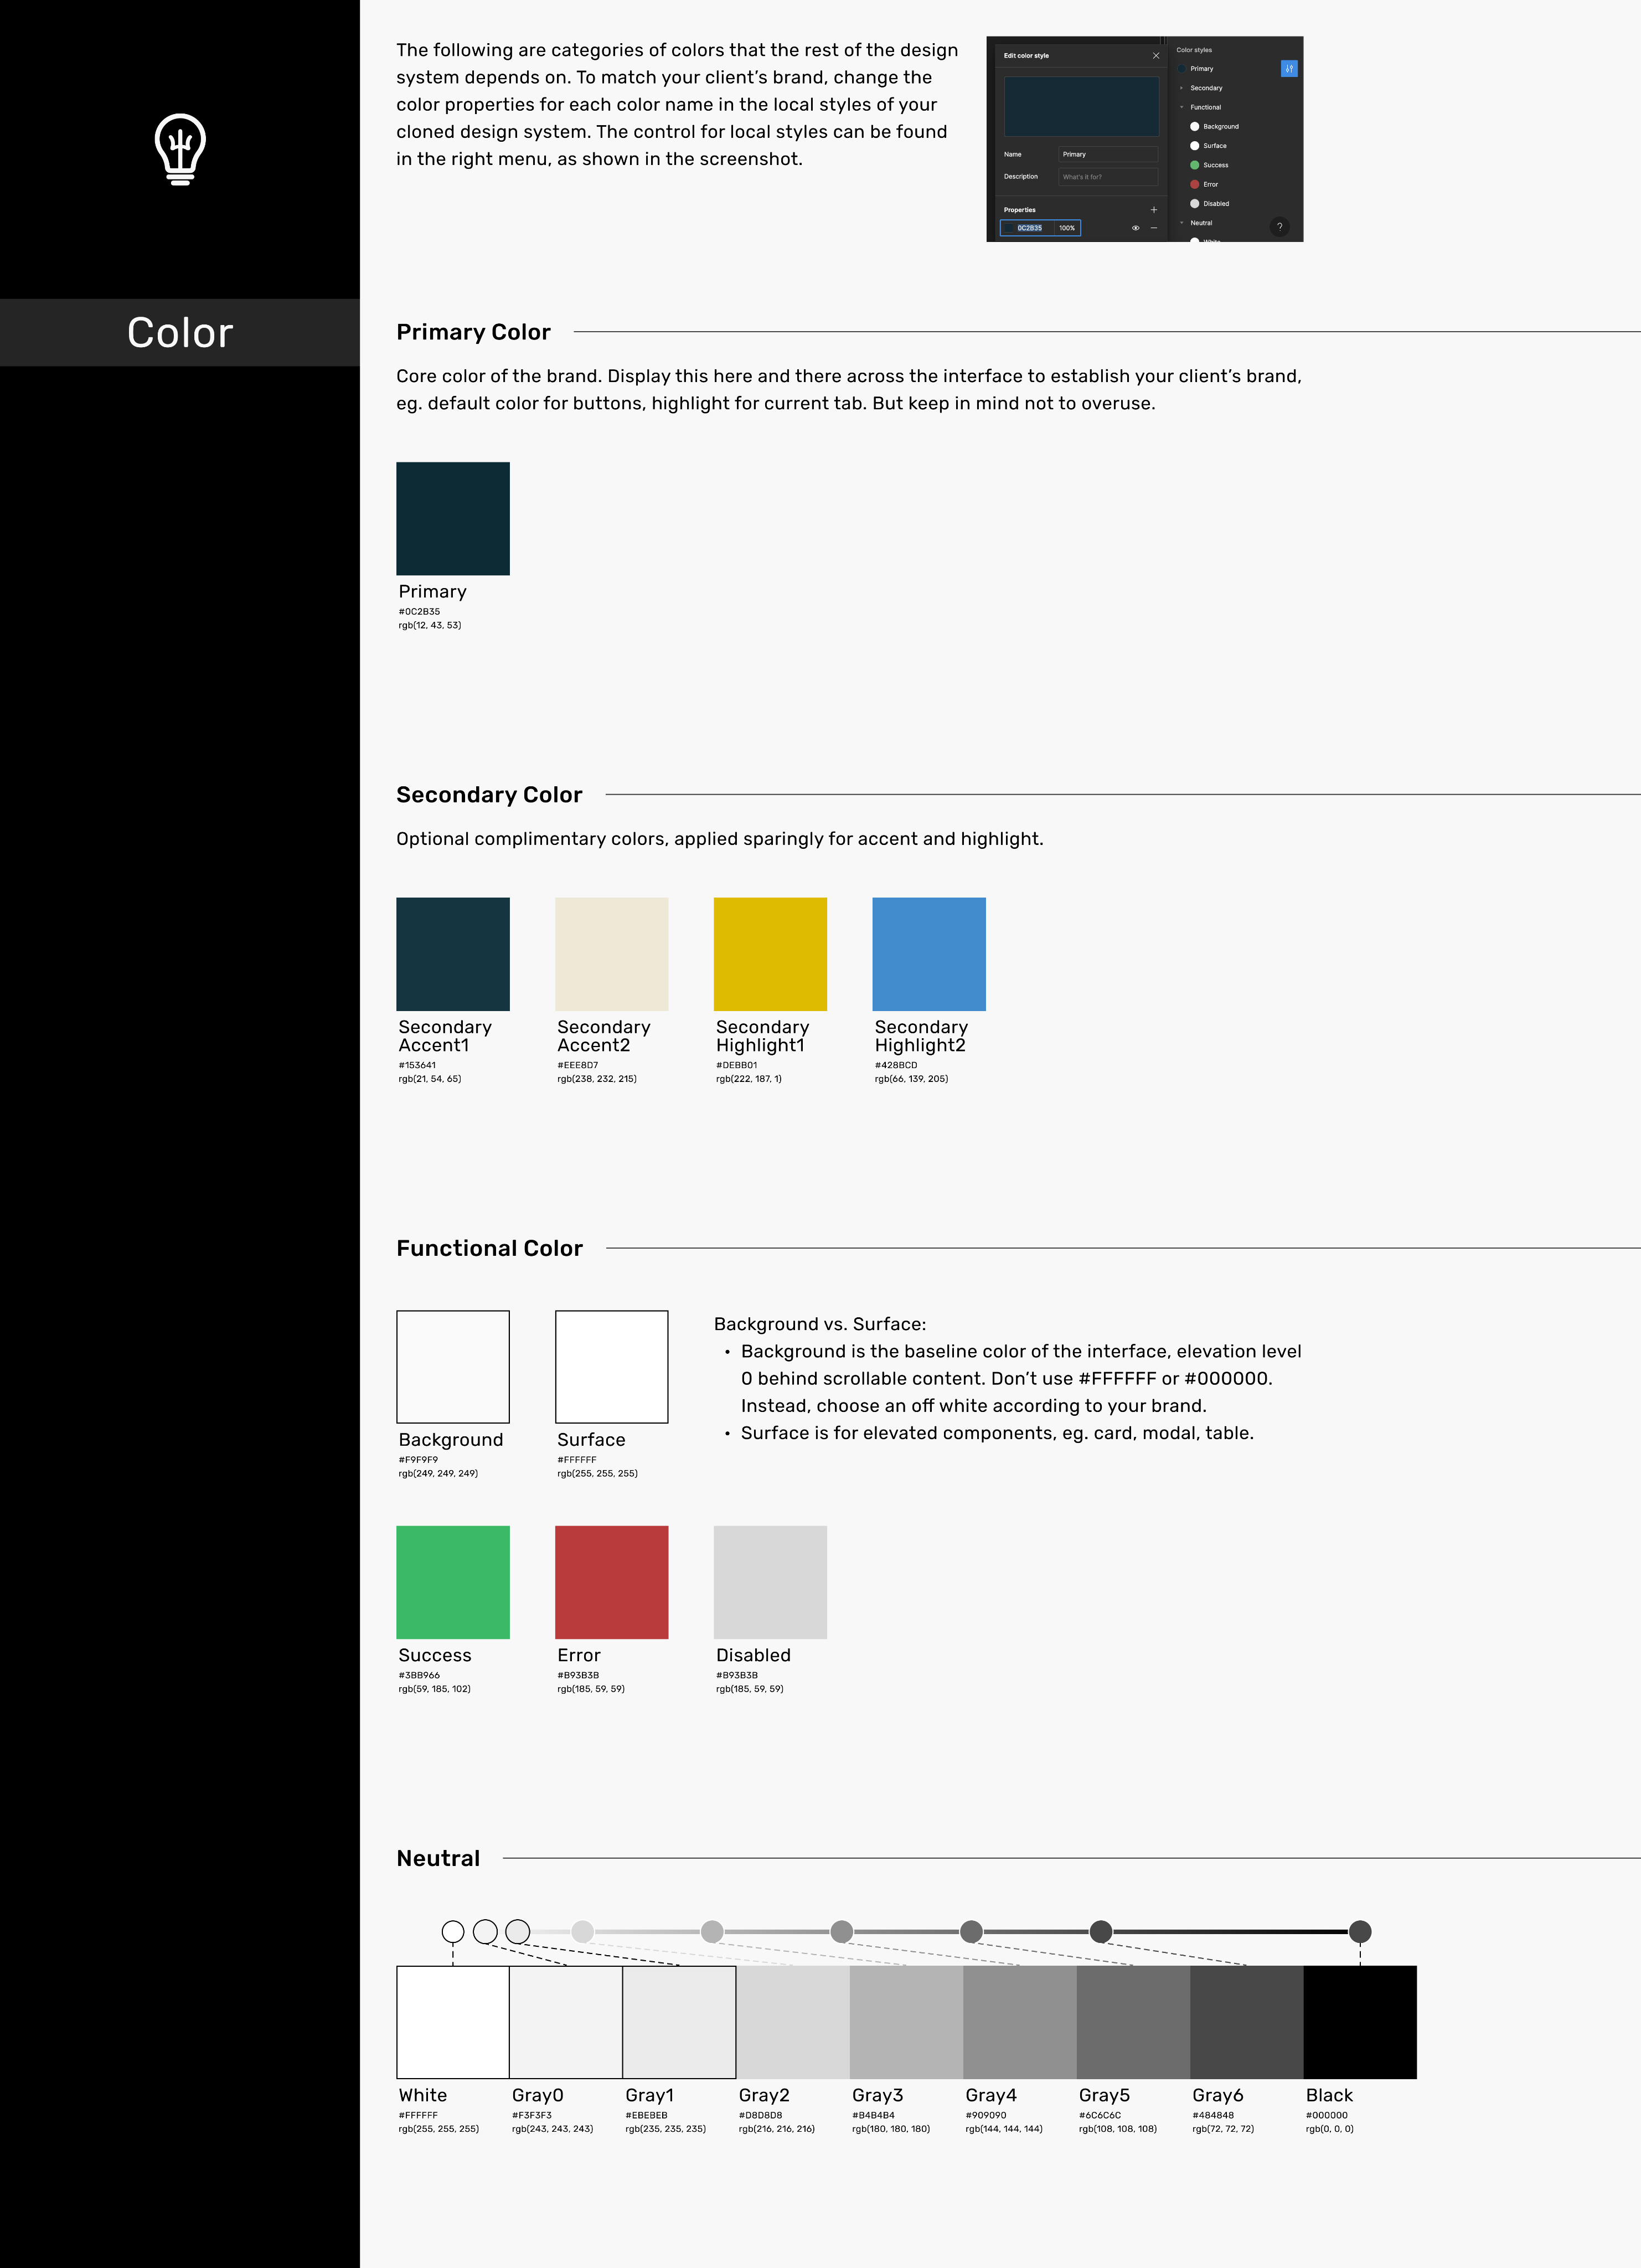Viewport: 1641px width, 2268px height.
Task: Click the Name field containing Primary
Action: [x=1107, y=154]
